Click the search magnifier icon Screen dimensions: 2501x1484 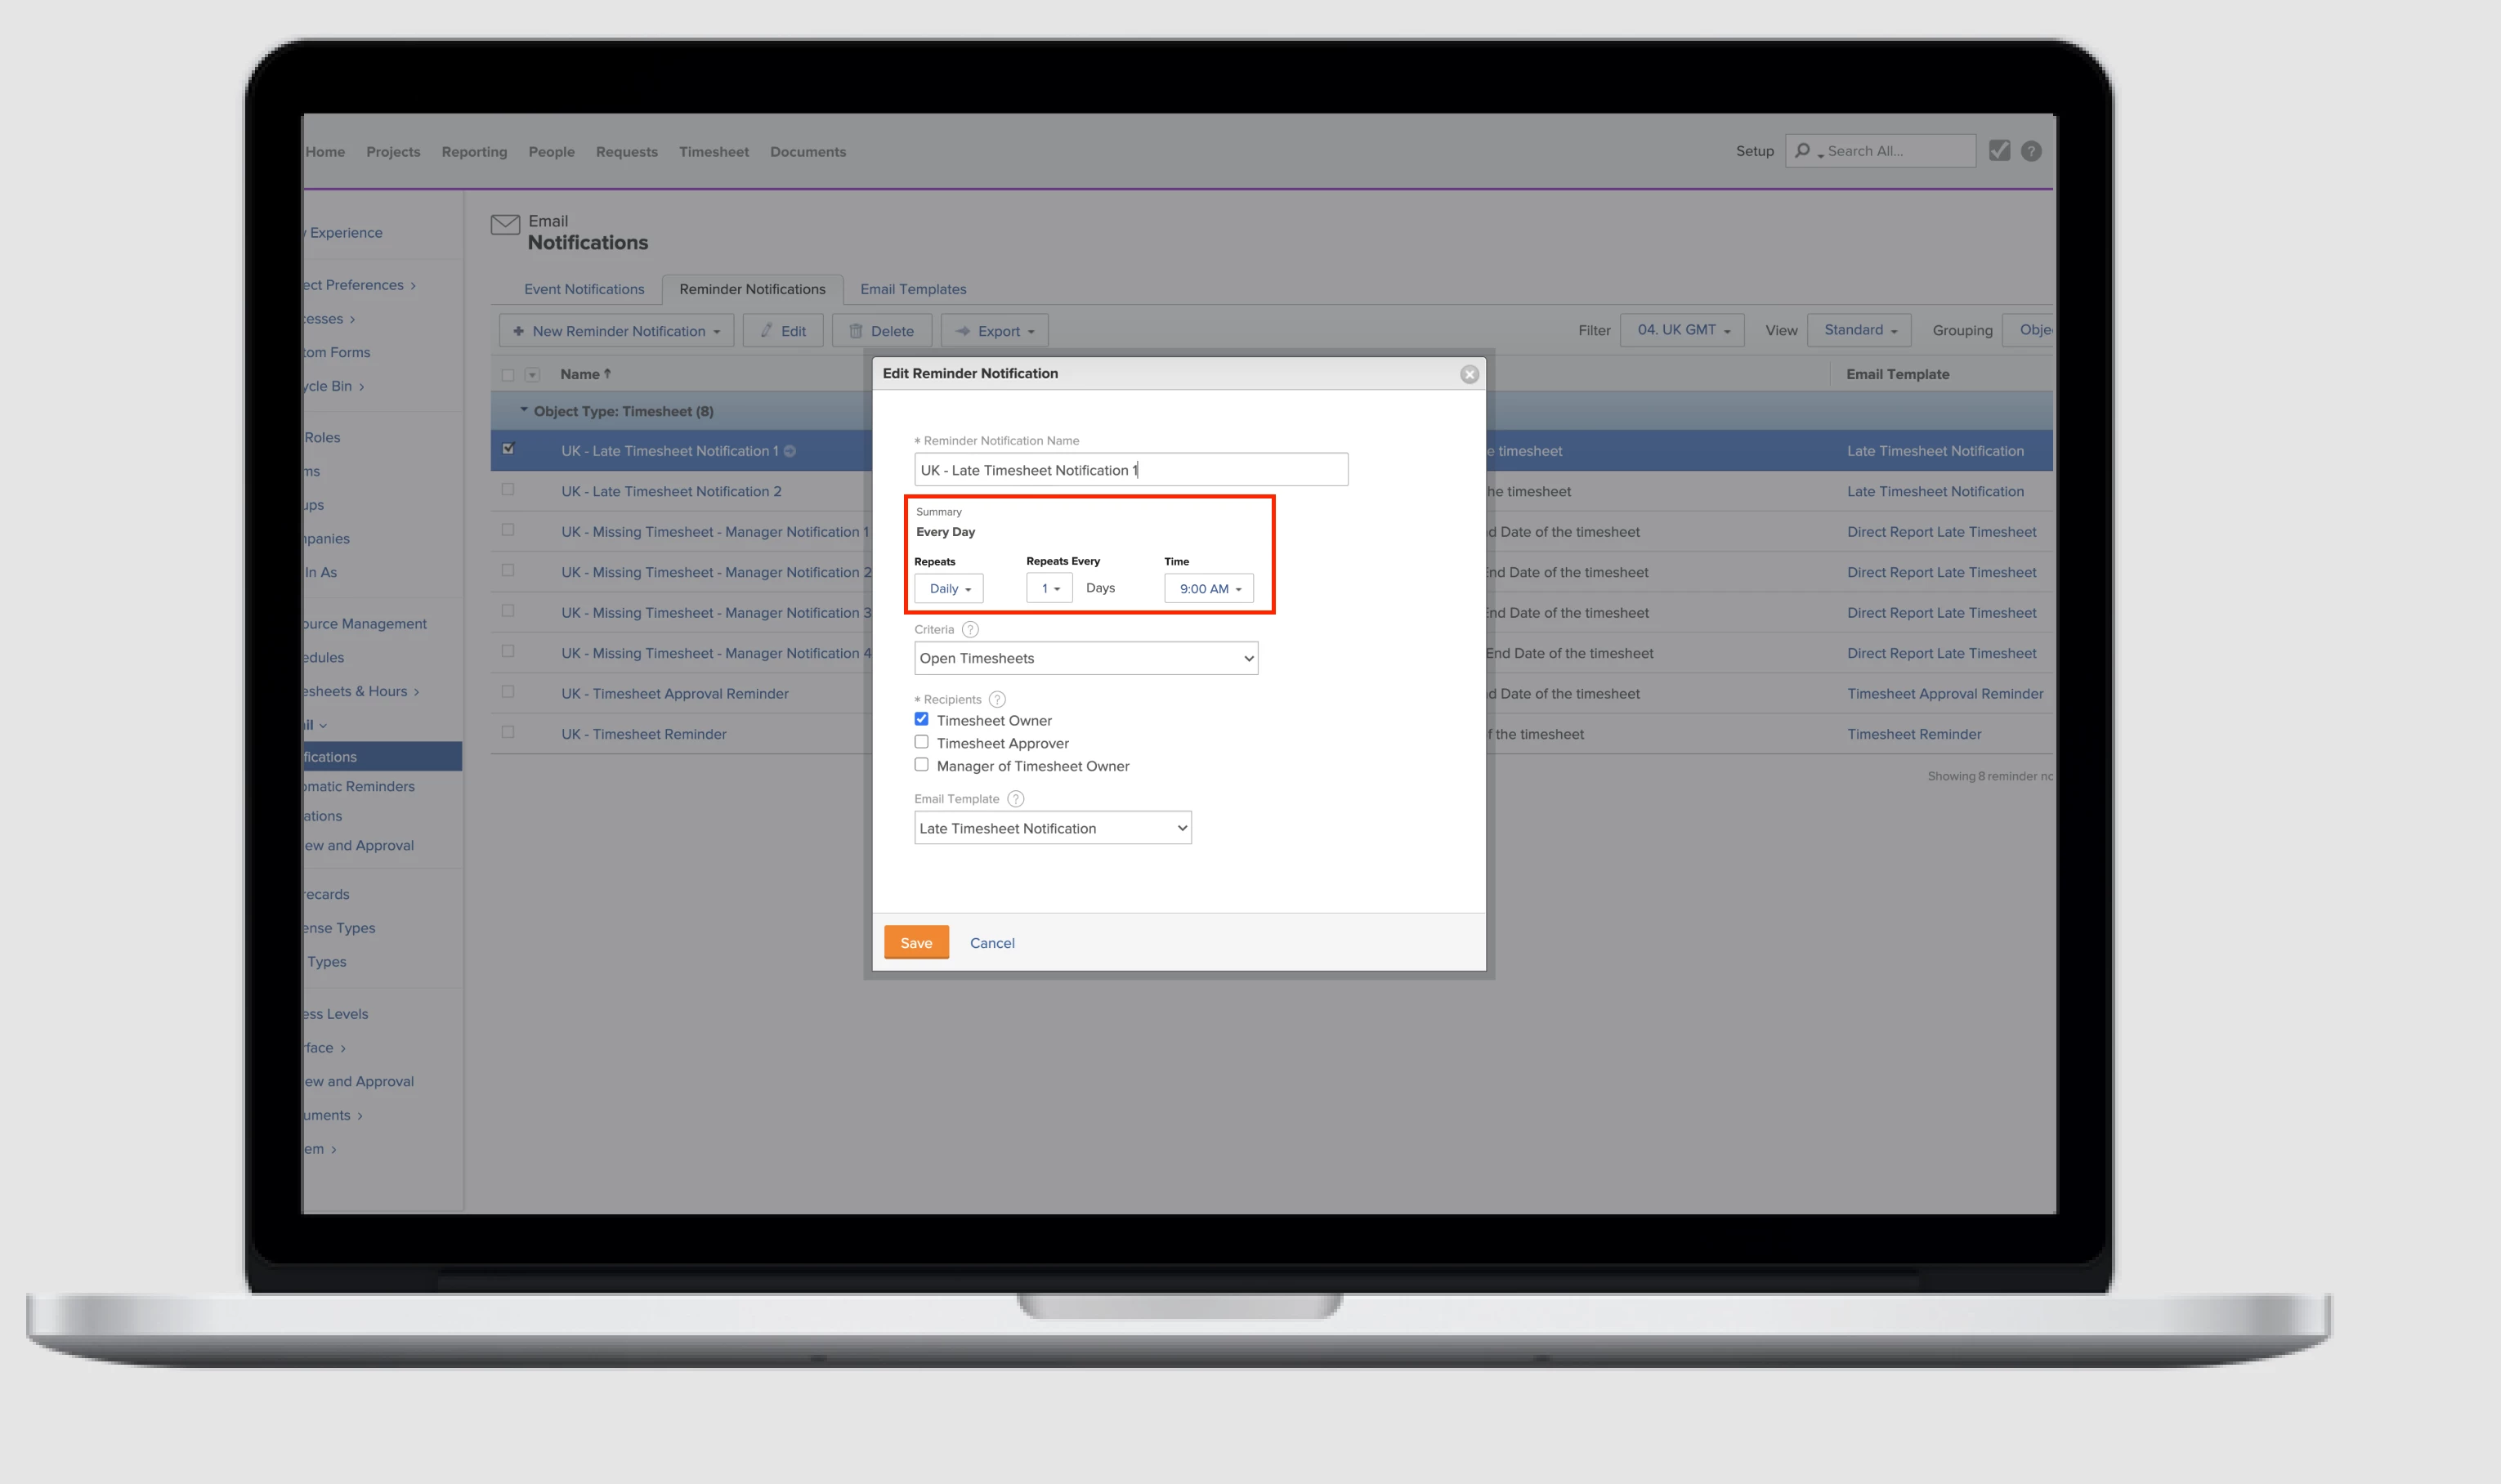(1802, 151)
